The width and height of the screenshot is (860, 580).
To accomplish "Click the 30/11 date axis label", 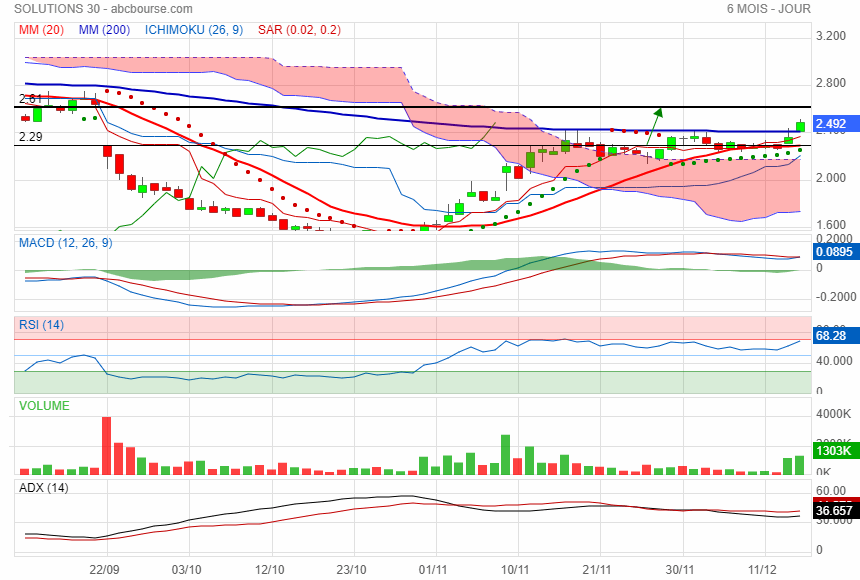I will (x=680, y=569).
